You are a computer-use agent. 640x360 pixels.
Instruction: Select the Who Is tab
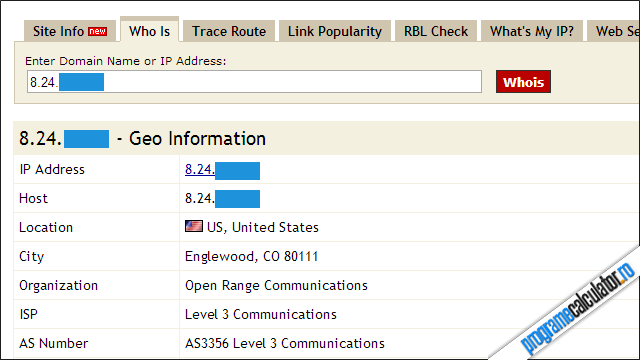(x=149, y=30)
